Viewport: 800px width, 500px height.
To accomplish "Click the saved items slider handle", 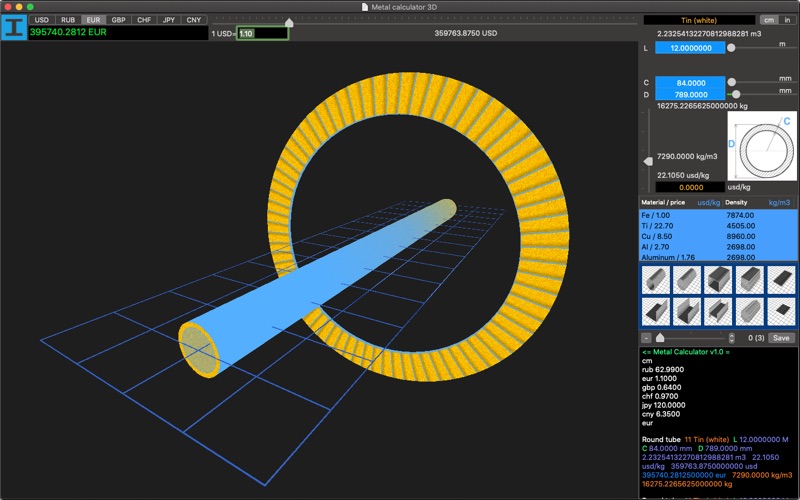I will (x=660, y=337).
